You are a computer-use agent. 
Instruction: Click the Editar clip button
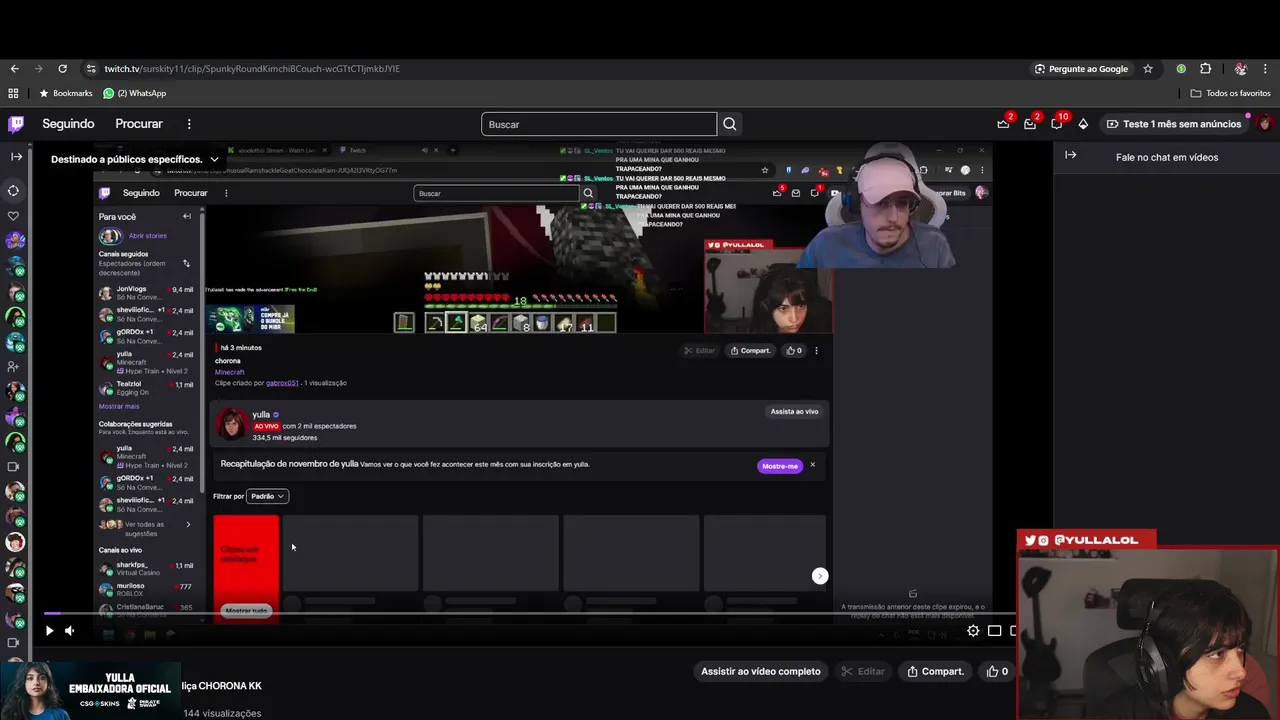click(863, 671)
